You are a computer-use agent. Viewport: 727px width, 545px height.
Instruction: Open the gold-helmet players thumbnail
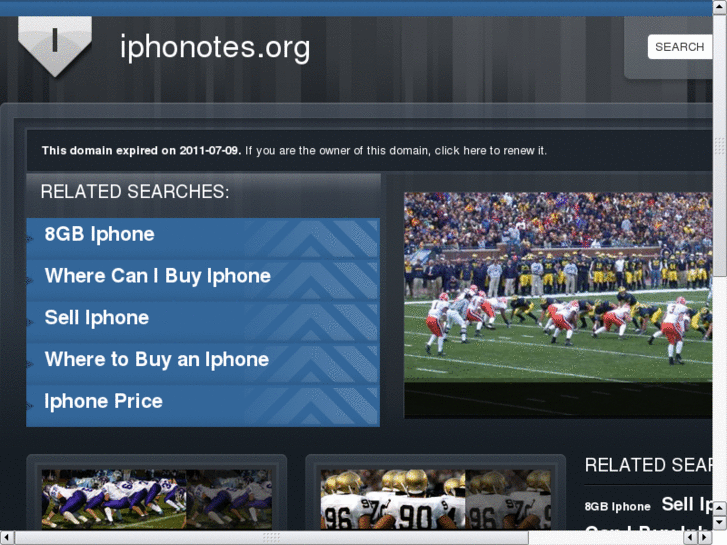(435, 500)
